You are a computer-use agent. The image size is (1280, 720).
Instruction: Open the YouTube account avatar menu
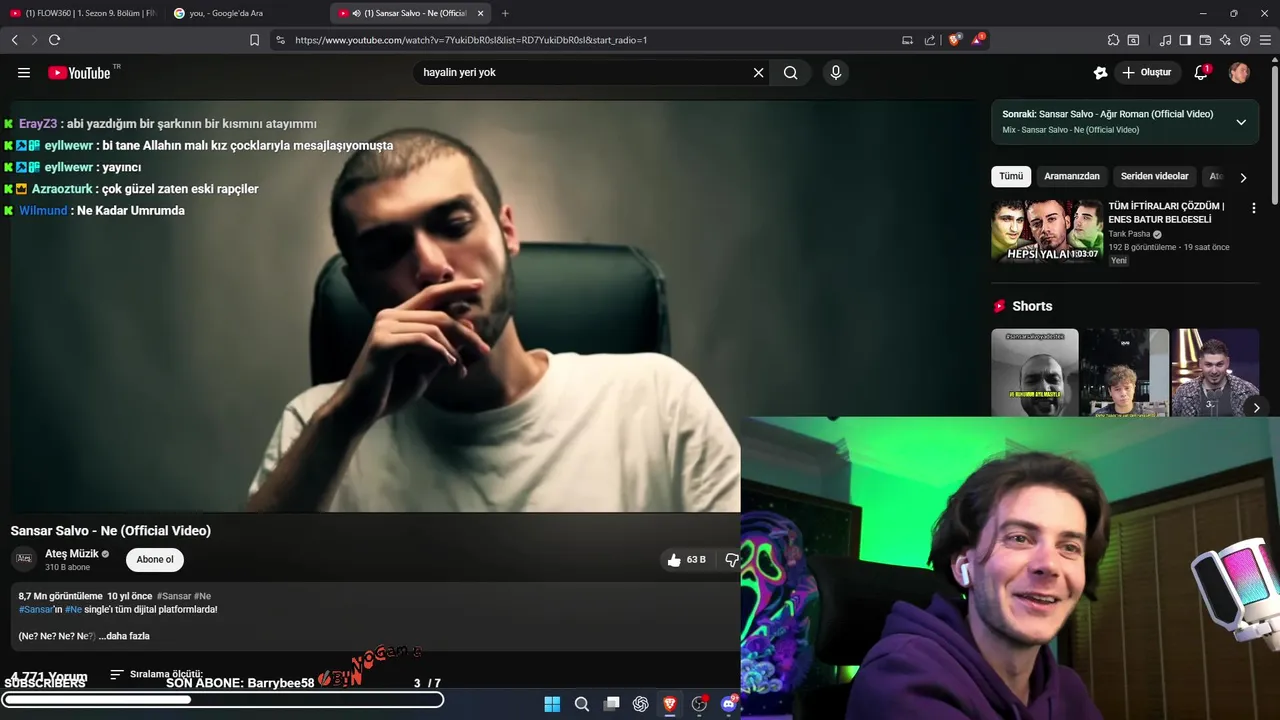[1239, 73]
